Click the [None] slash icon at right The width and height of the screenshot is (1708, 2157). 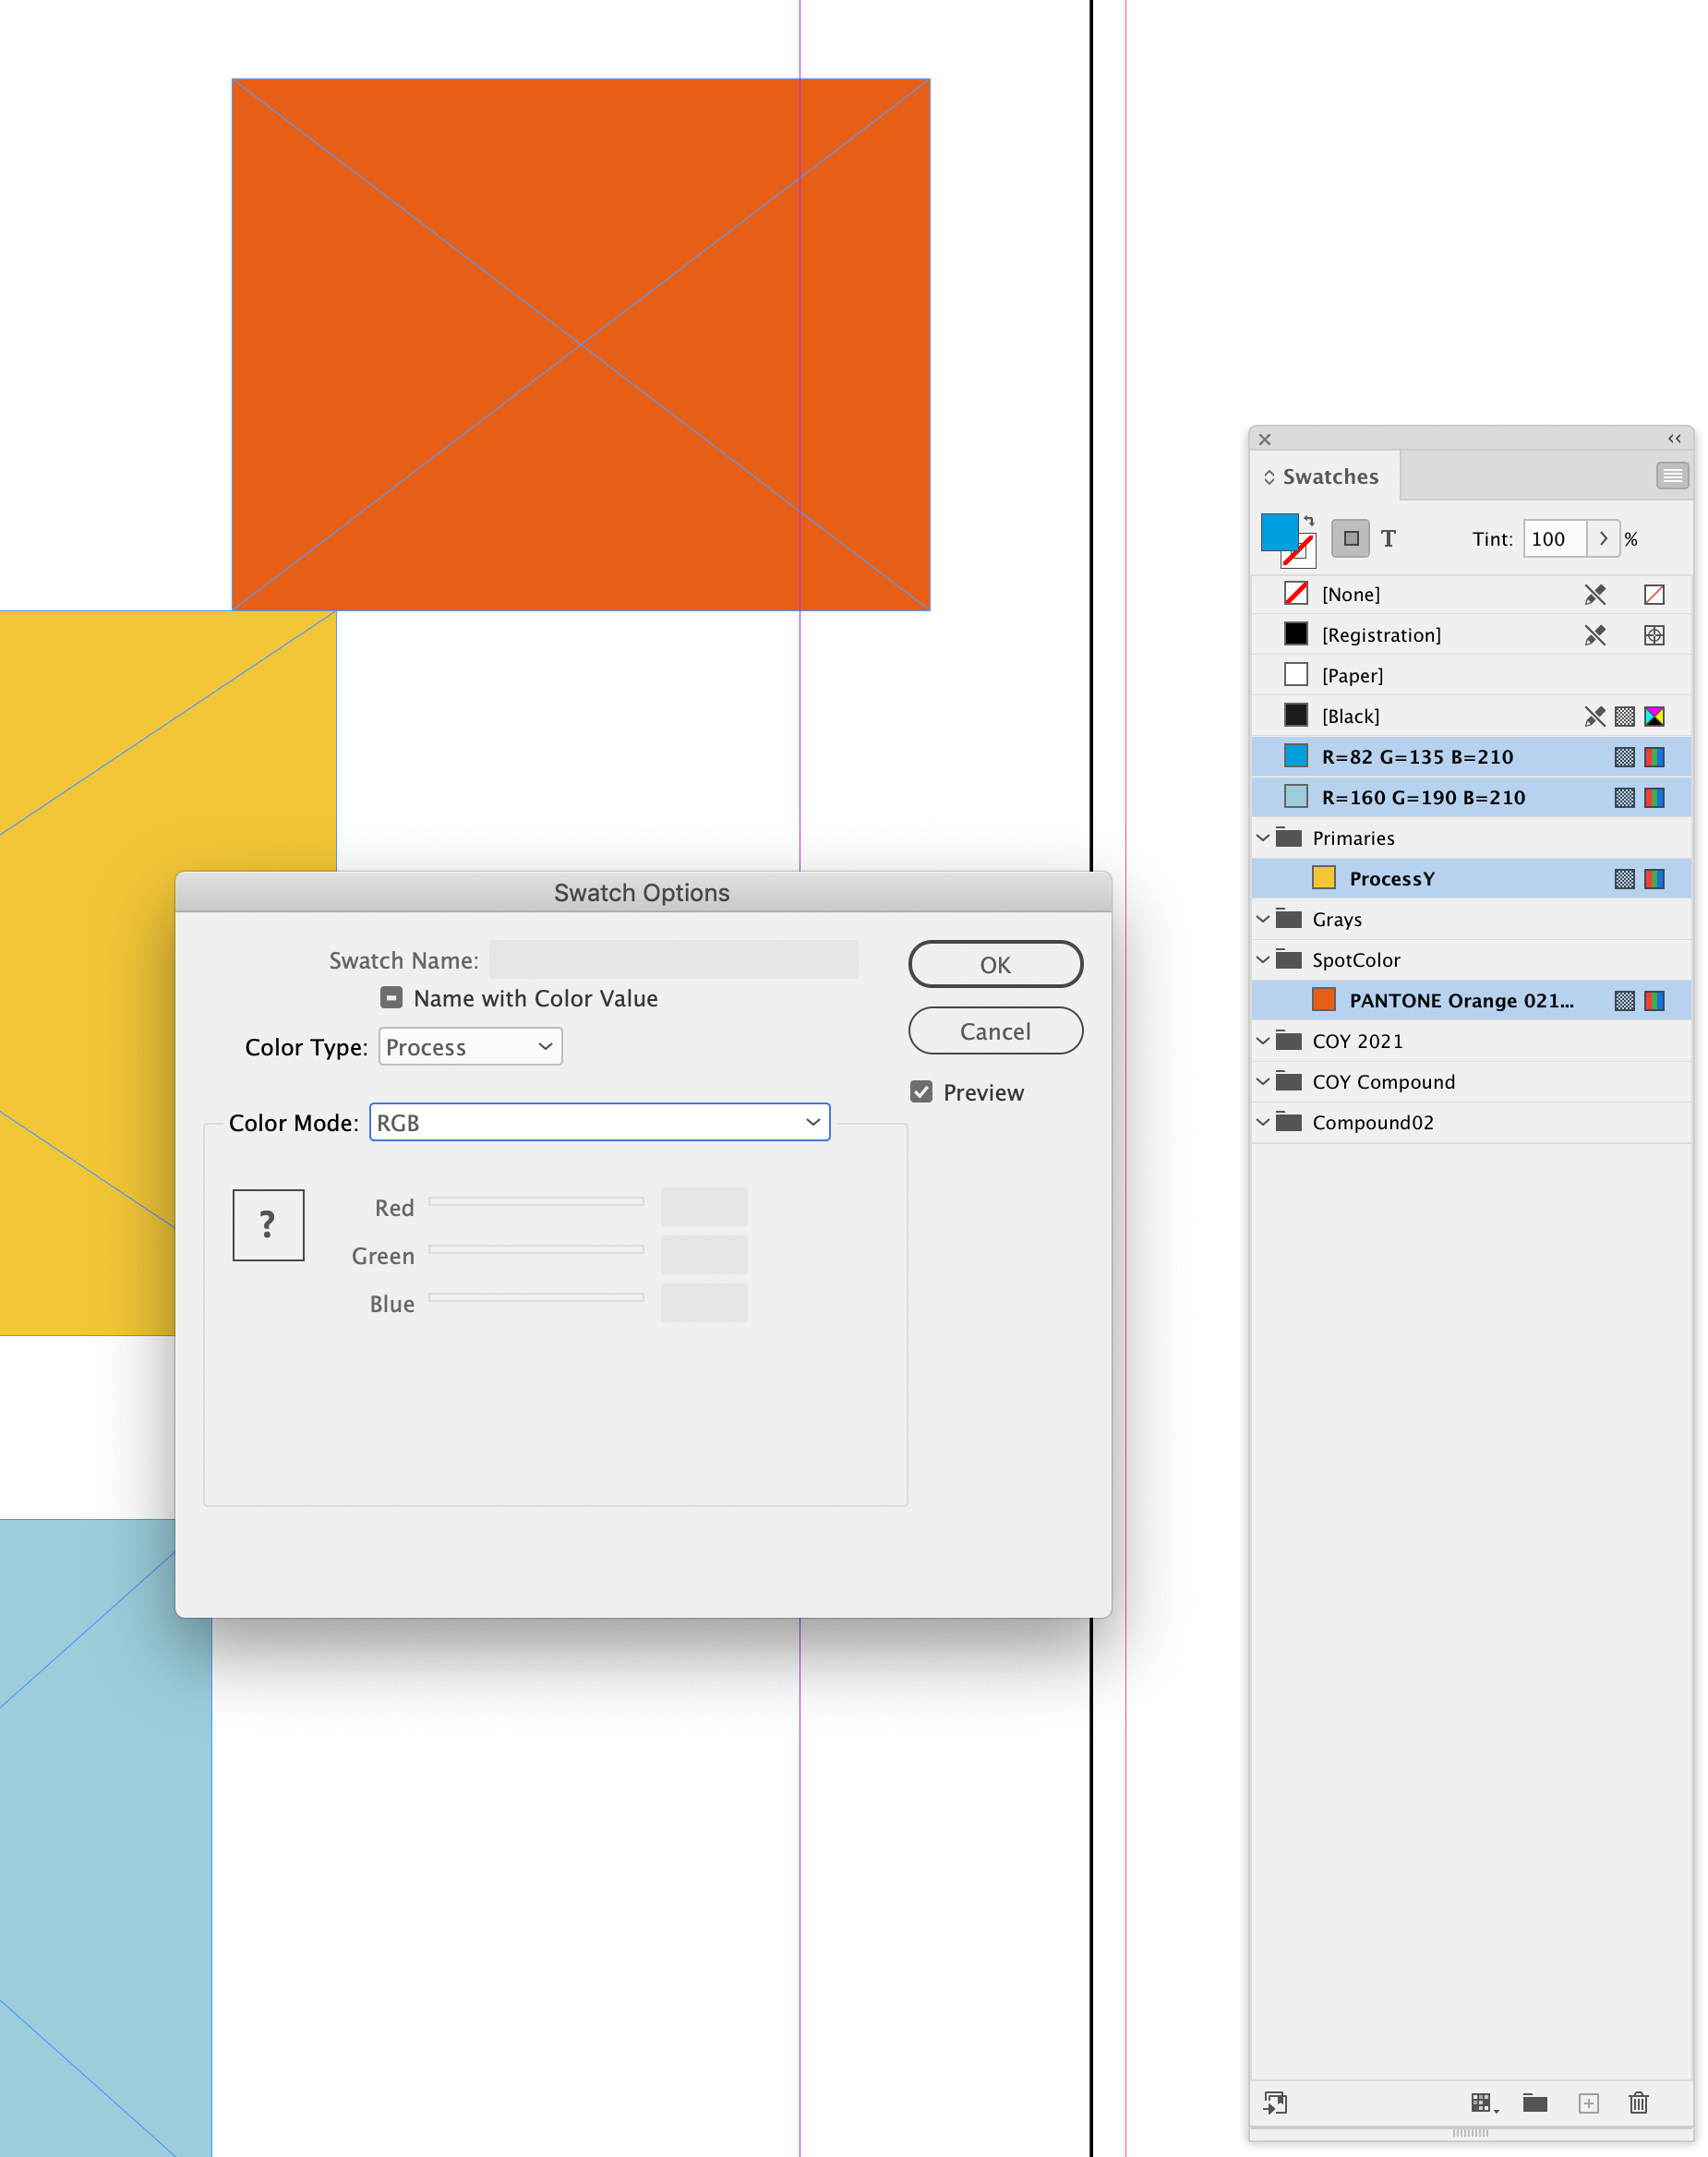point(1654,594)
